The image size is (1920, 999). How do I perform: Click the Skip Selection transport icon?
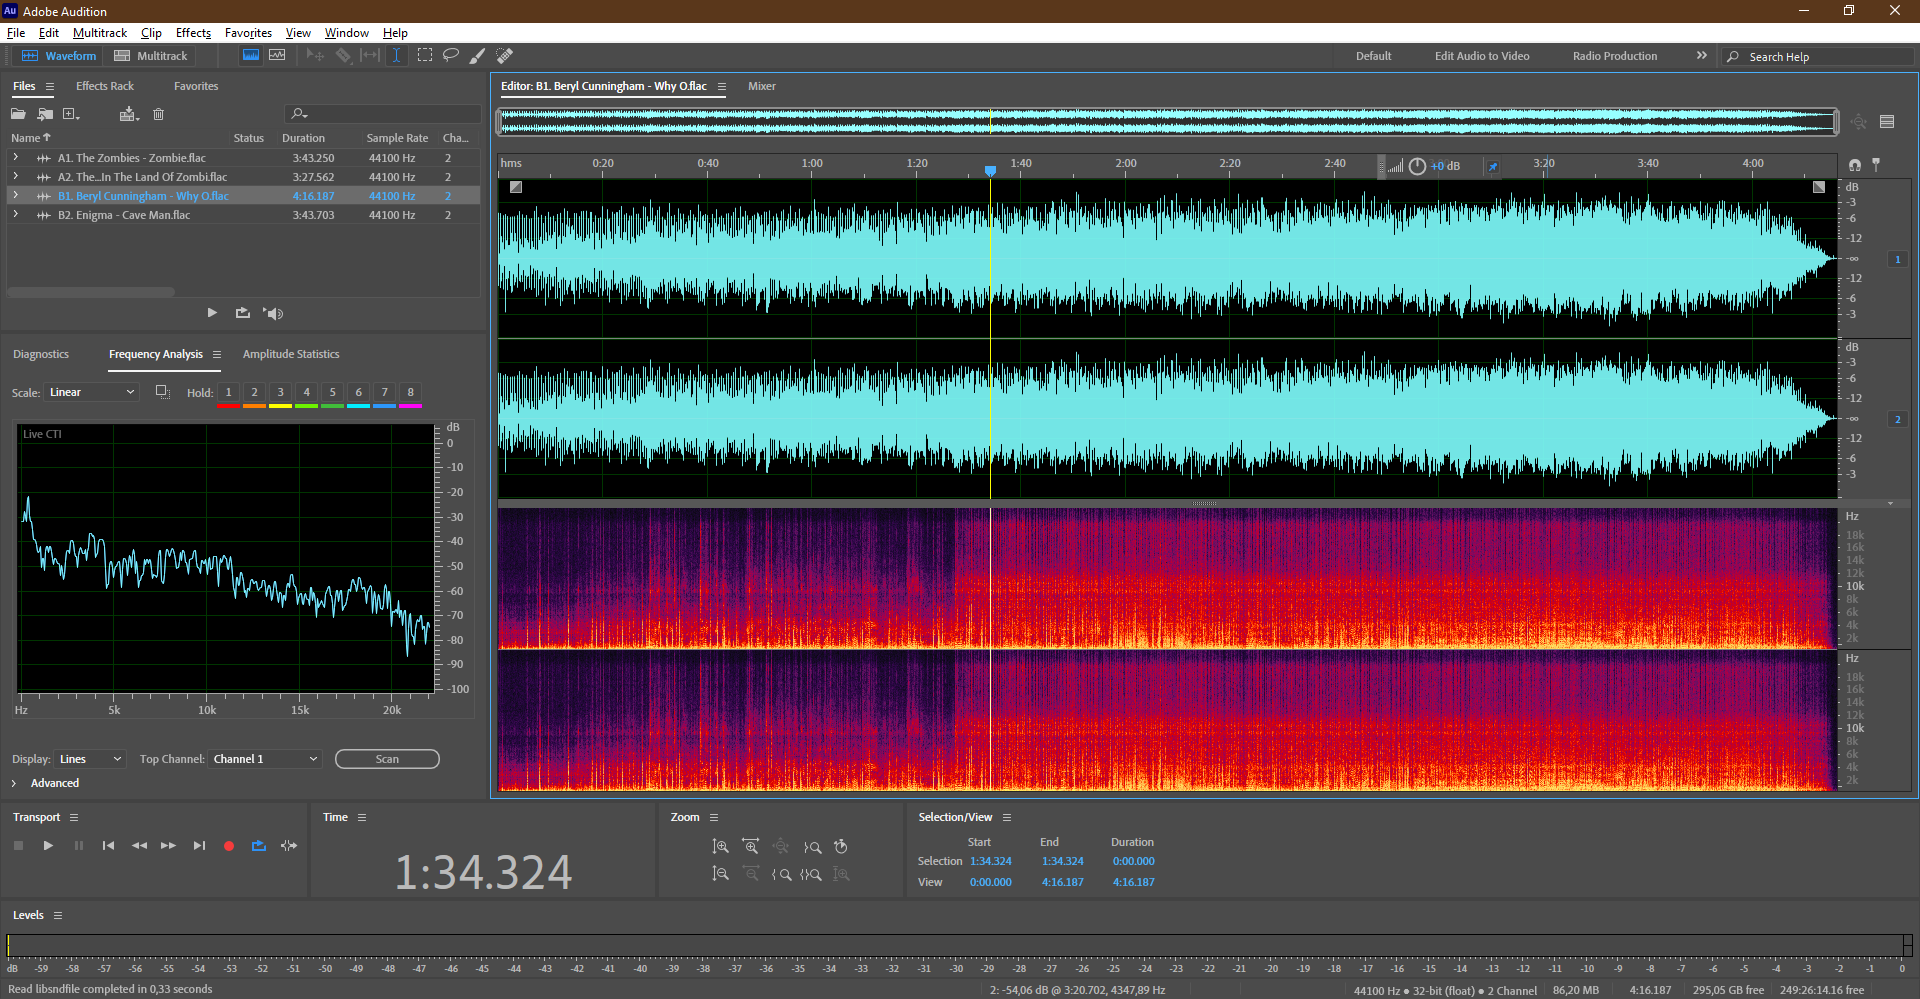click(289, 846)
